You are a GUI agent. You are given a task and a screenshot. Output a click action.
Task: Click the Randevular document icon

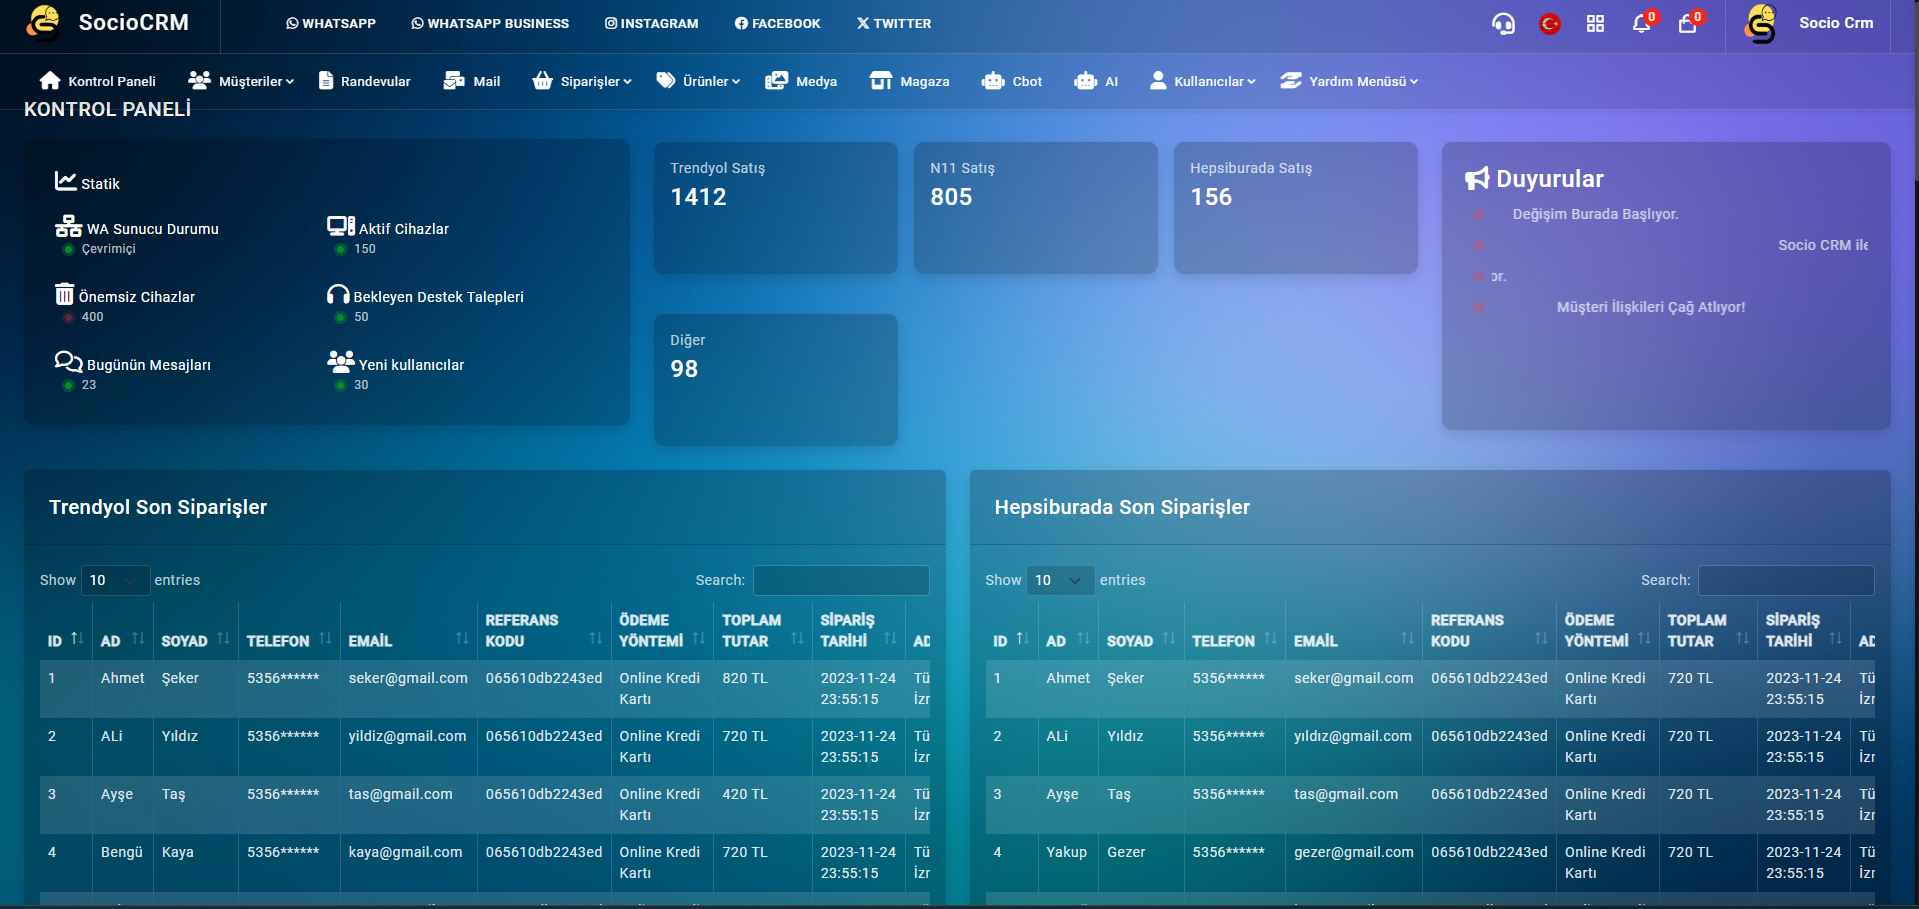coord(326,81)
